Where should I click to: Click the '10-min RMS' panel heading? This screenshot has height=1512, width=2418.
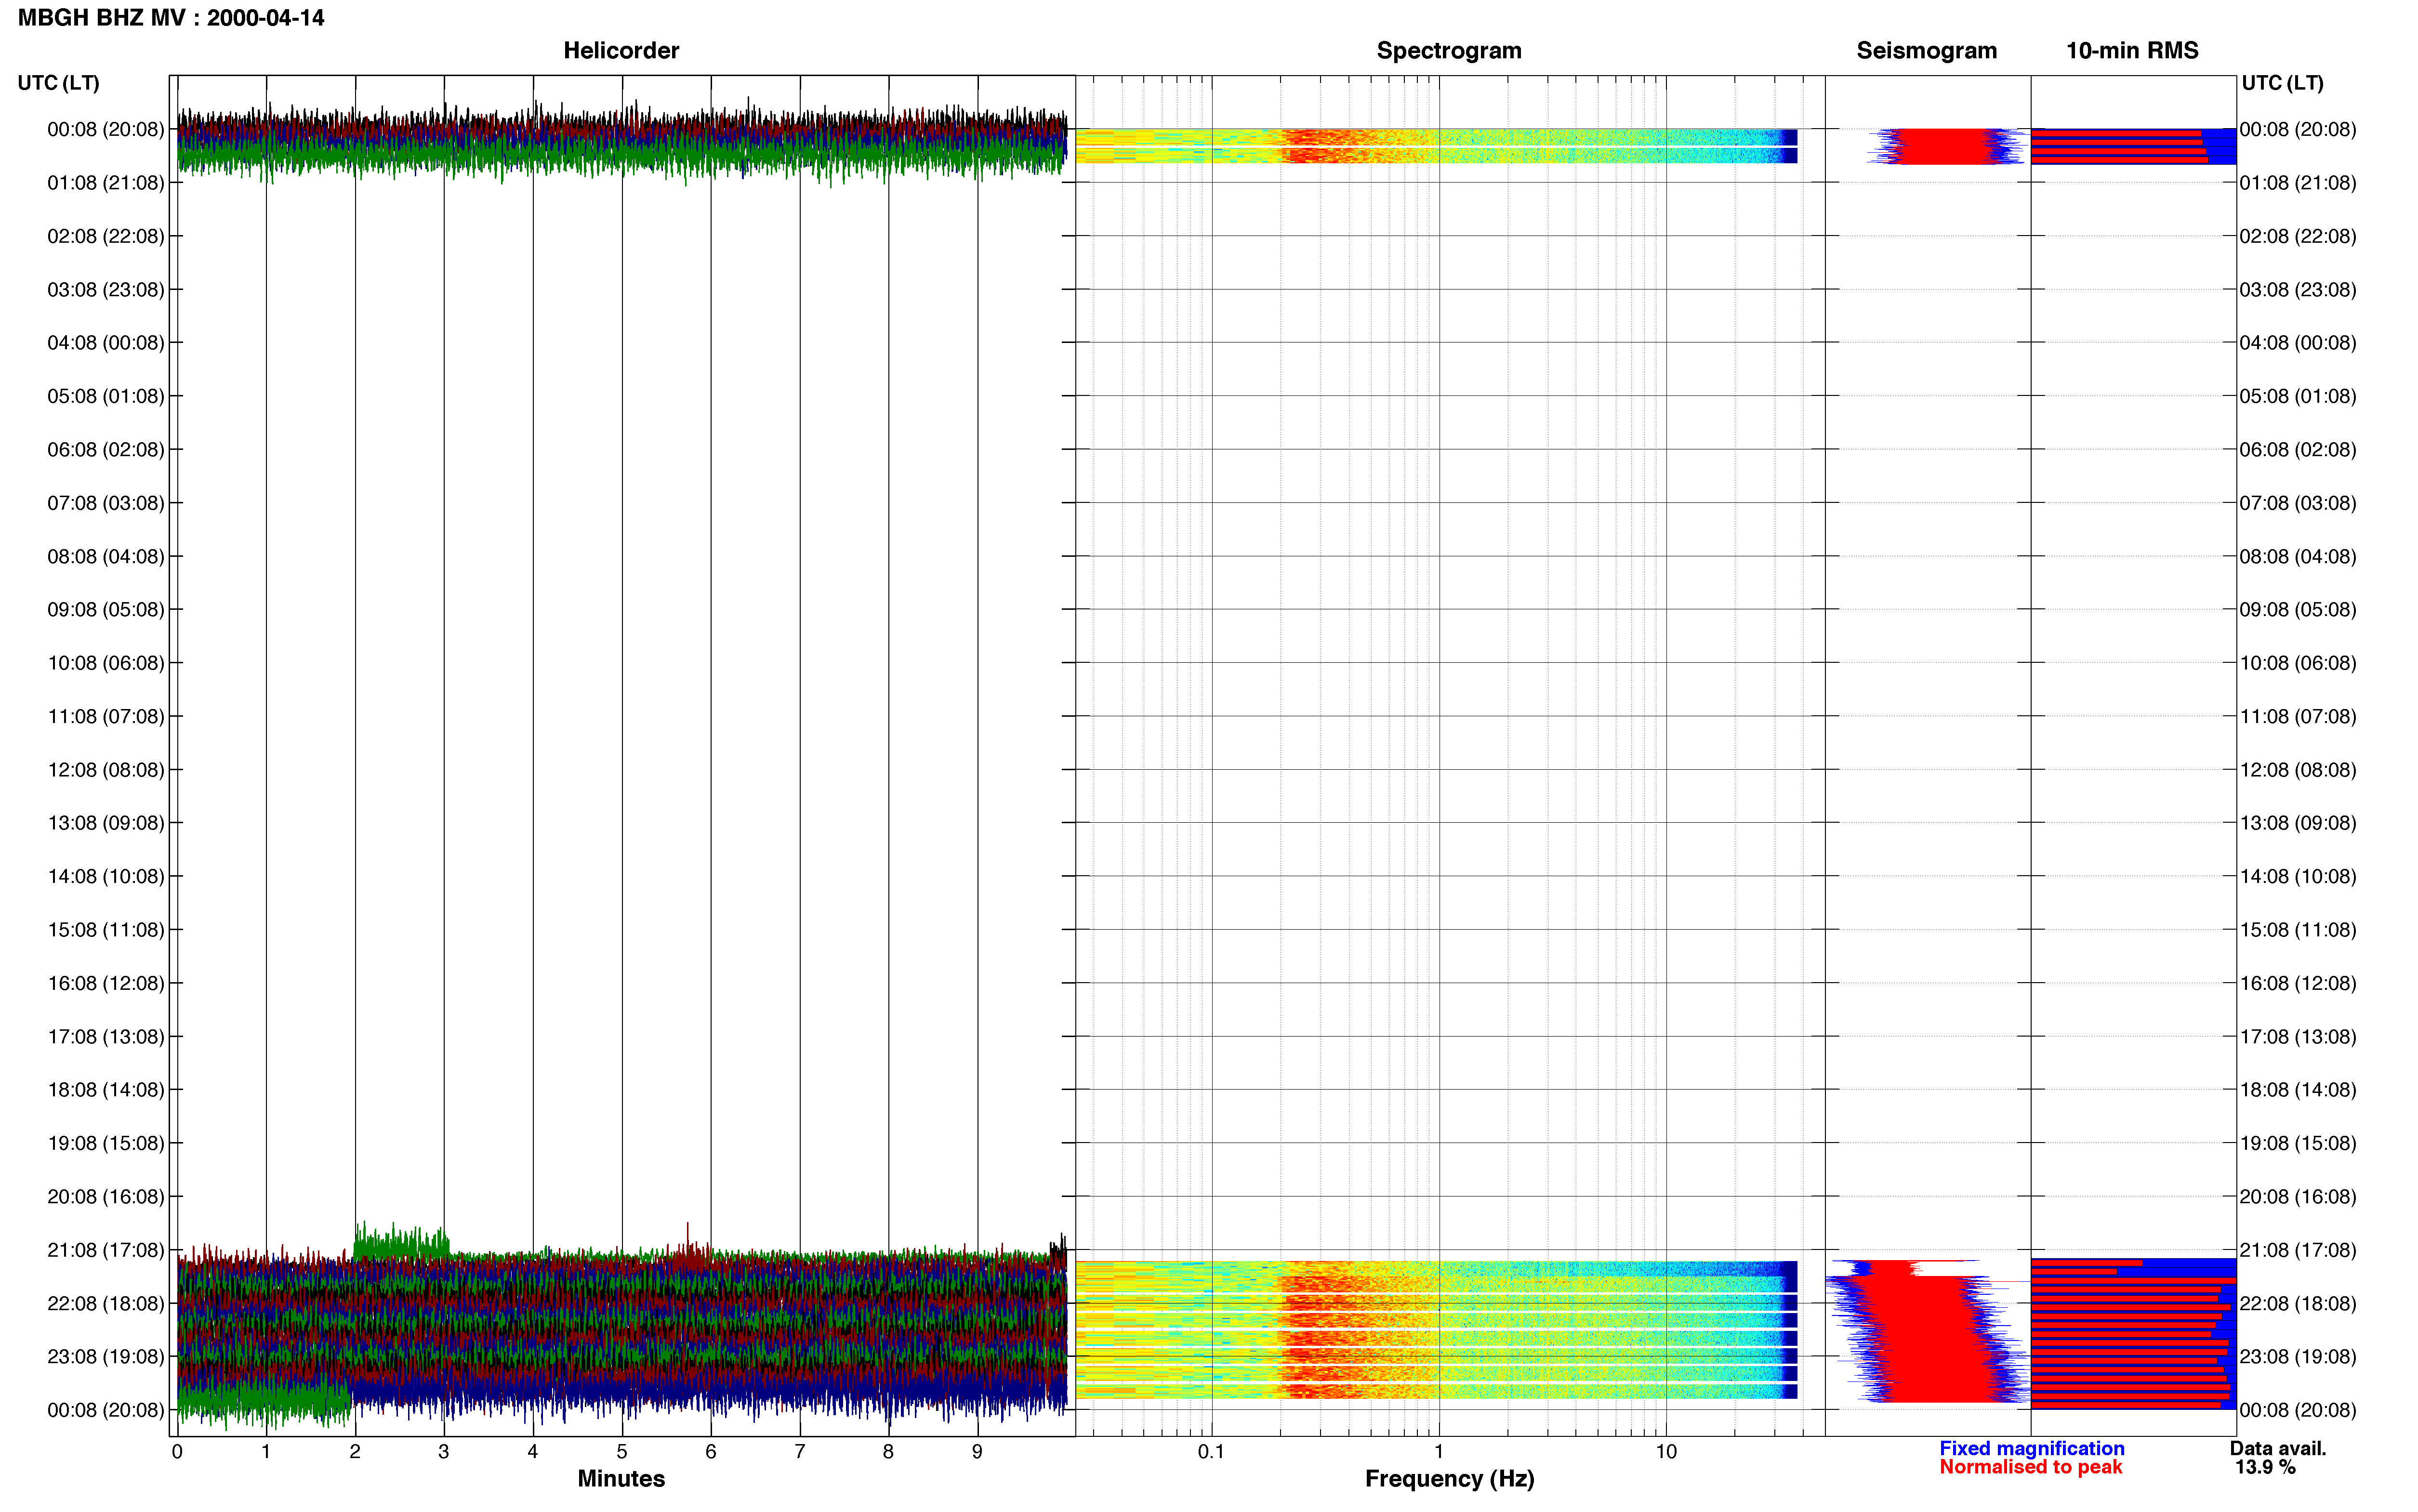pos(2132,51)
